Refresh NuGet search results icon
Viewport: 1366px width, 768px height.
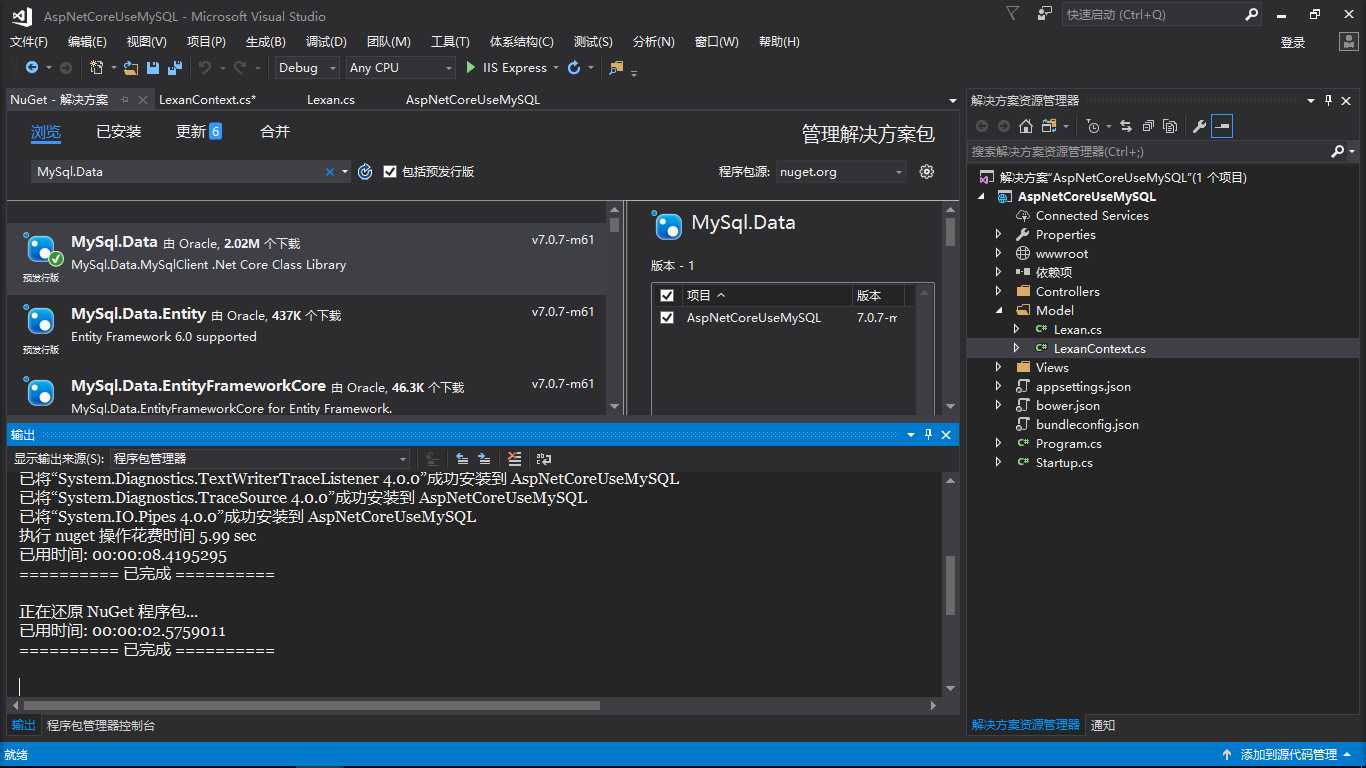click(365, 172)
